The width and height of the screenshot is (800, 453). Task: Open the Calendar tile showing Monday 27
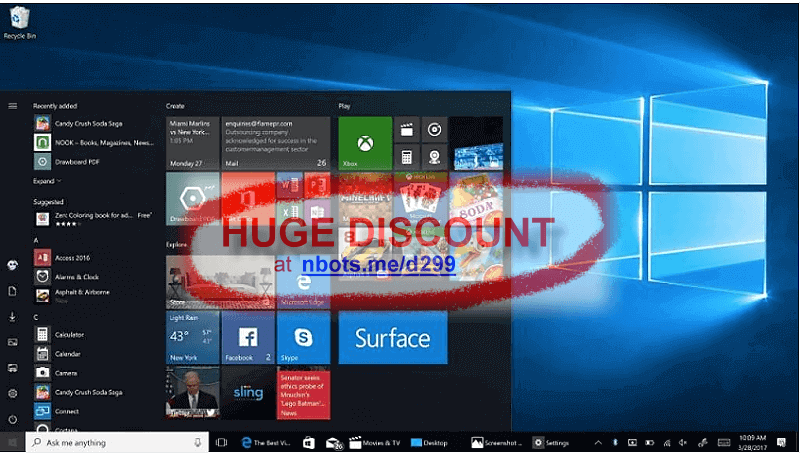(192, 143)
